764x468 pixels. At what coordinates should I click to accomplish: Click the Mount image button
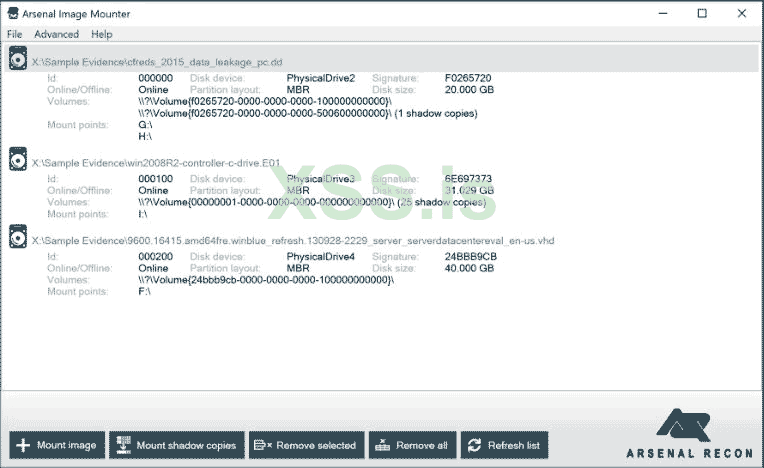point(57,445)
